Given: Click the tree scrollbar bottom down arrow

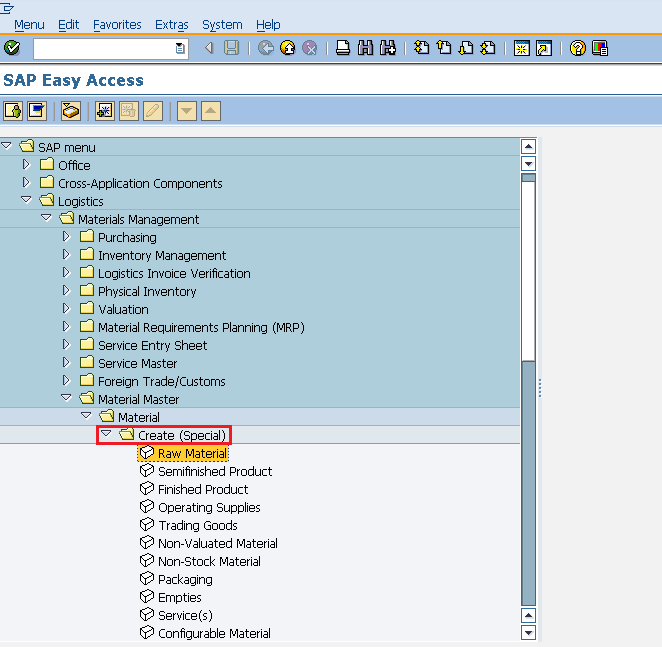Looking at the screenshot, I should [x=528, y=633].
